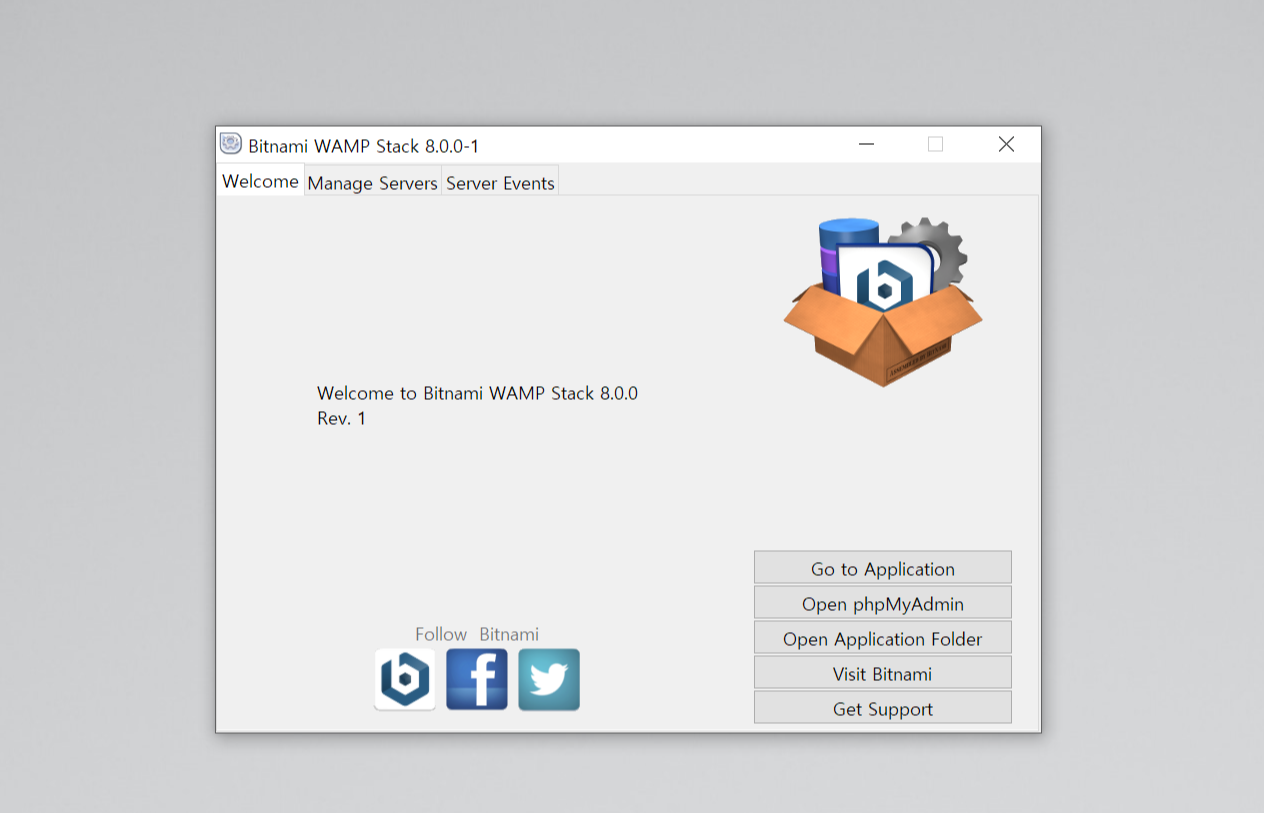
Task: Click the Bitnami stack box logo image
Action: (x=883, y=302)
